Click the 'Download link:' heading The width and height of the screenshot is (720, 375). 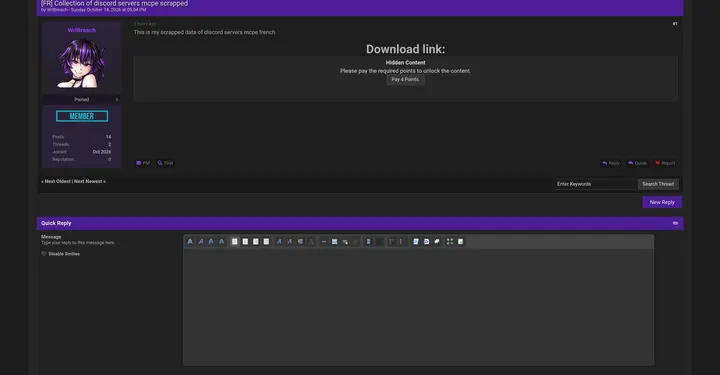tap(405, 49)
